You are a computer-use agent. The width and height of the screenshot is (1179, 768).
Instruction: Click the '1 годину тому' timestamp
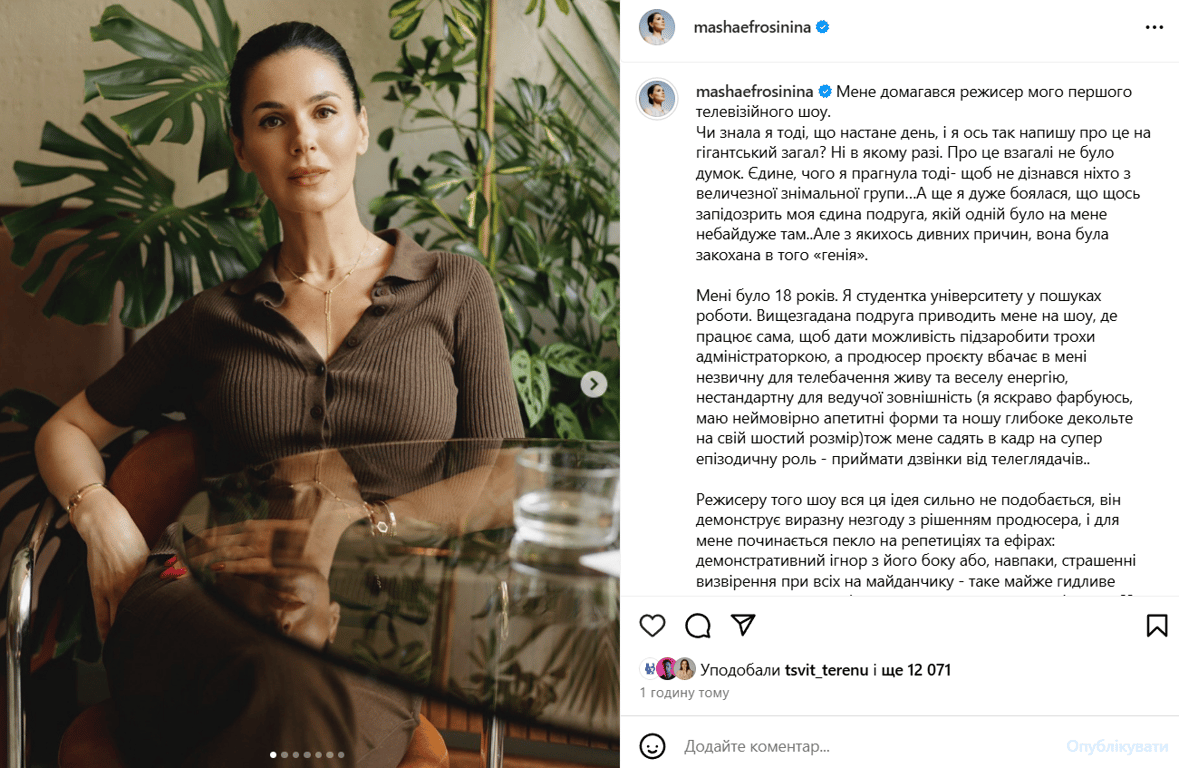(684, 693)
